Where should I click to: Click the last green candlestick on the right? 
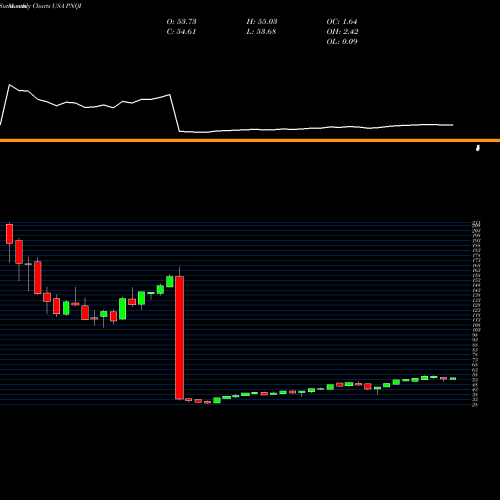tap(453, 378)
